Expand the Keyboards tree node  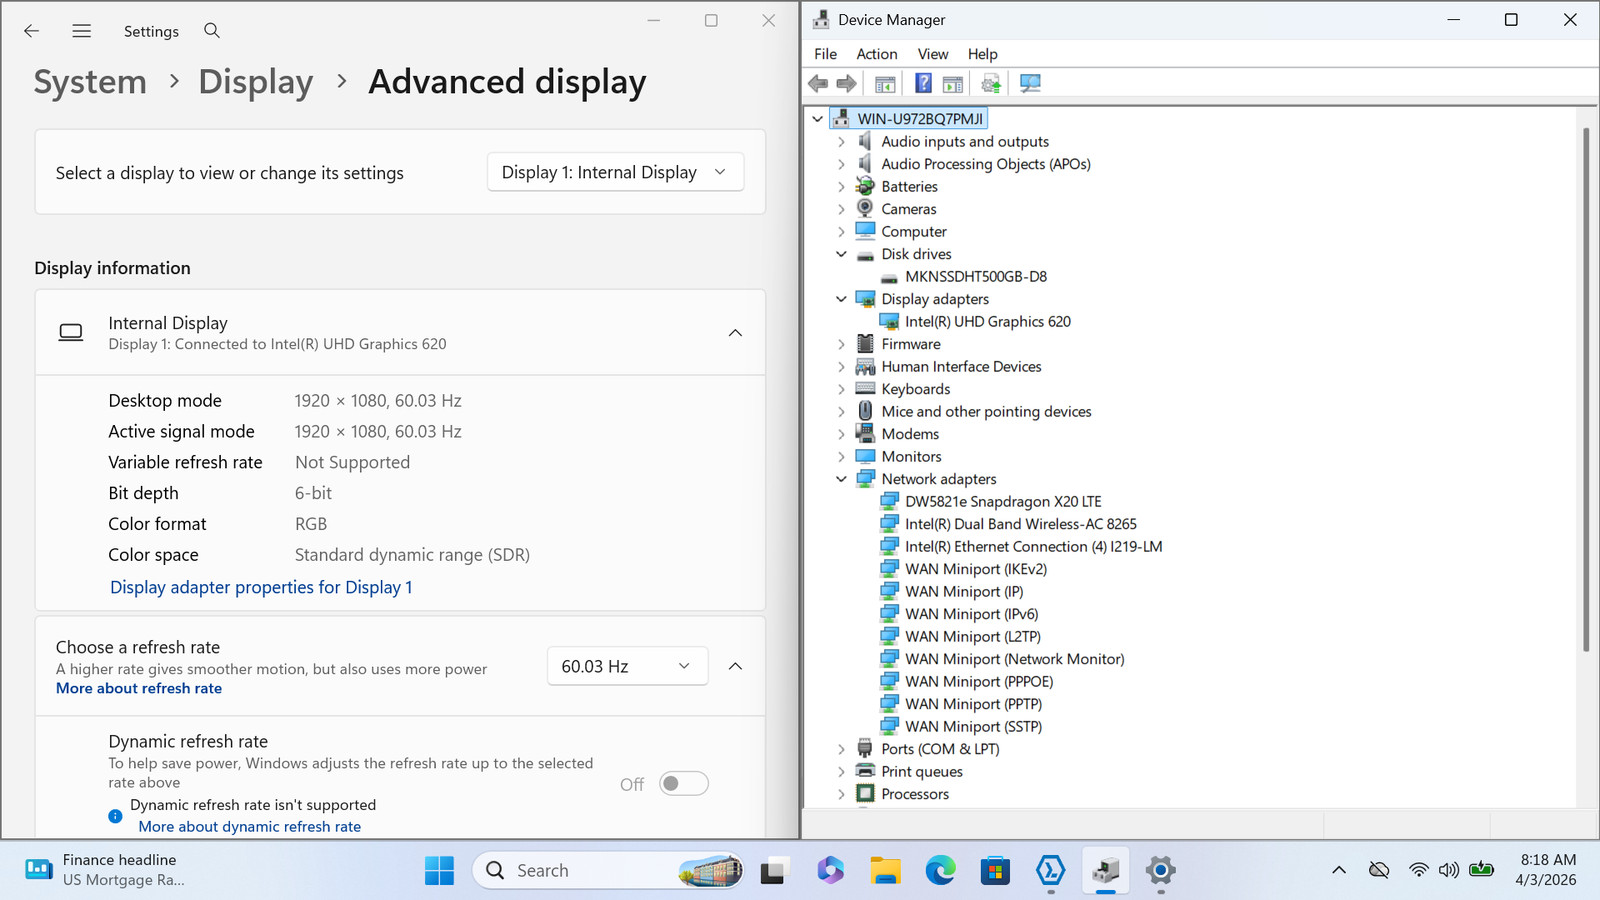(842, 389)
